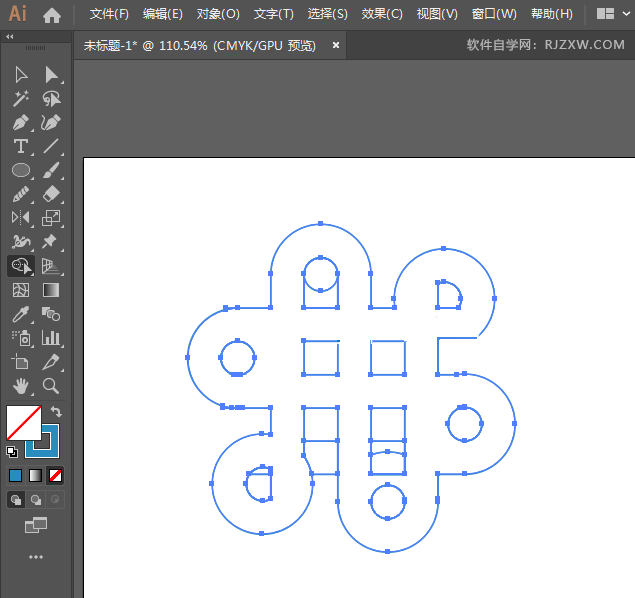
Task: Expand the toolbar with double arrows
Action: tap(10, 36)
